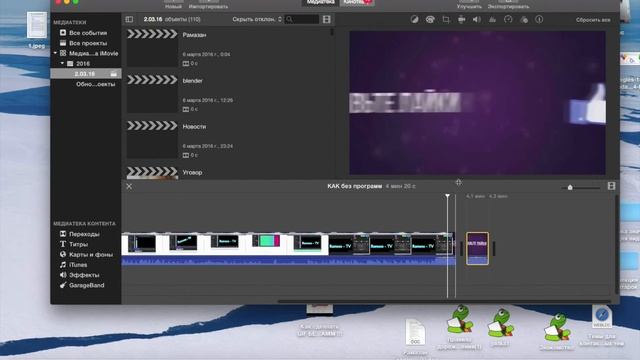This screenshot has height=360, width=640.
Task: Select the green screen clip in timeline
Action: (x=266, y=241)
